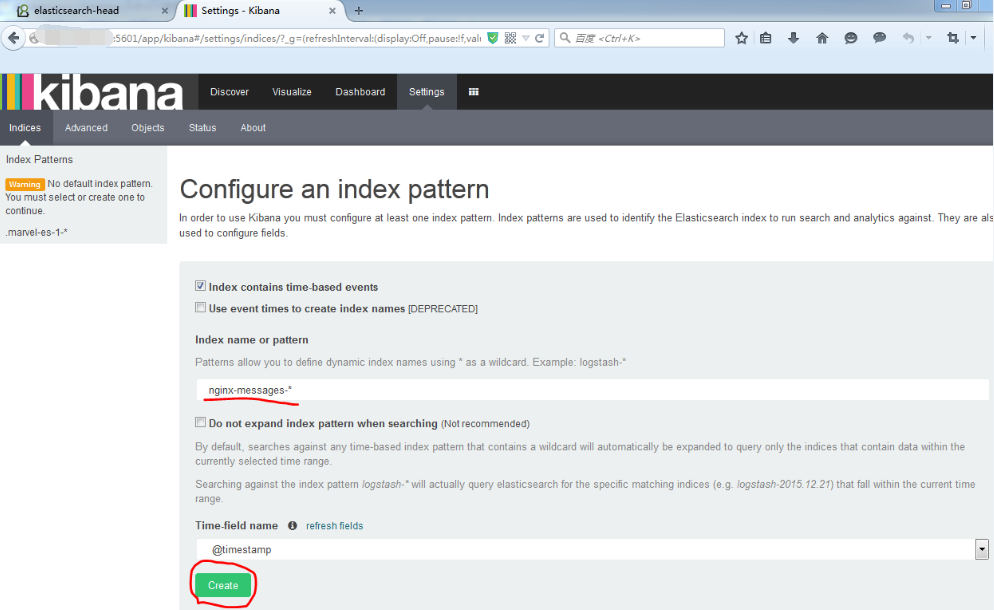Click the Configure an index pattern heading
994x610 pixels.
pyautogui.click(x=334, y=189)
